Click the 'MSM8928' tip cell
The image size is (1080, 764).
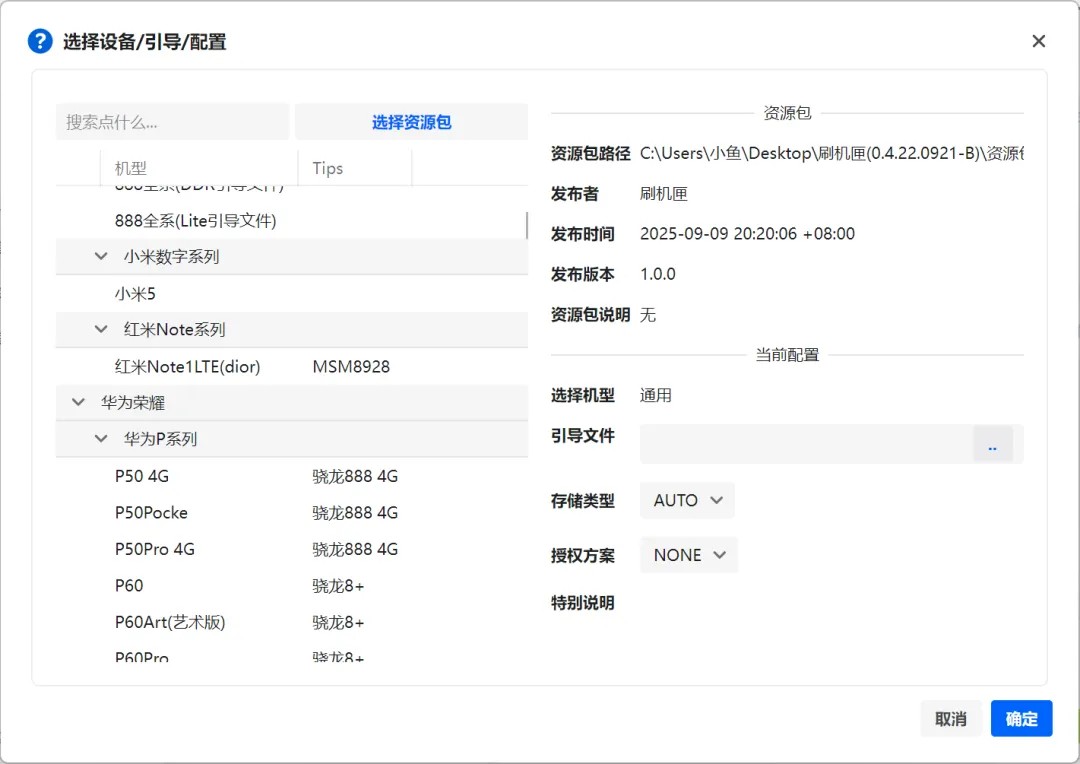pyautogui.click(x=351, y=366)
